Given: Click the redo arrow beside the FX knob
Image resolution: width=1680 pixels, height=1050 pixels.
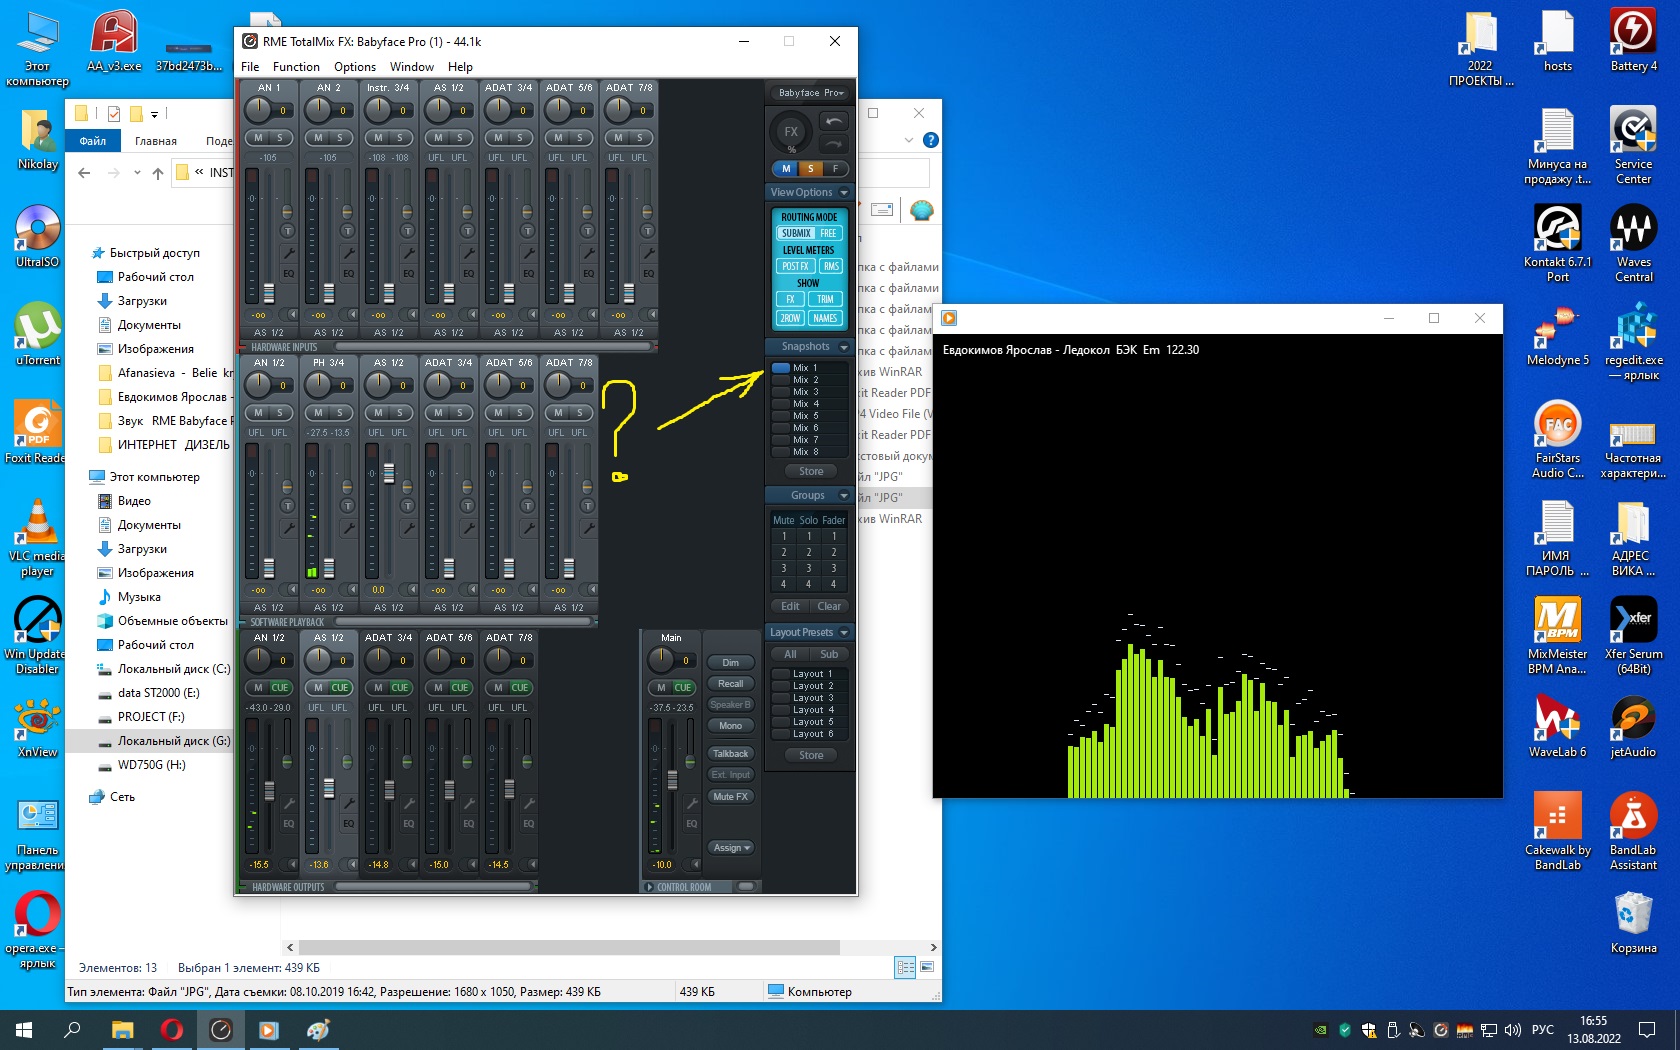Looking at the screenshot, I should click(x=833, y=145).
